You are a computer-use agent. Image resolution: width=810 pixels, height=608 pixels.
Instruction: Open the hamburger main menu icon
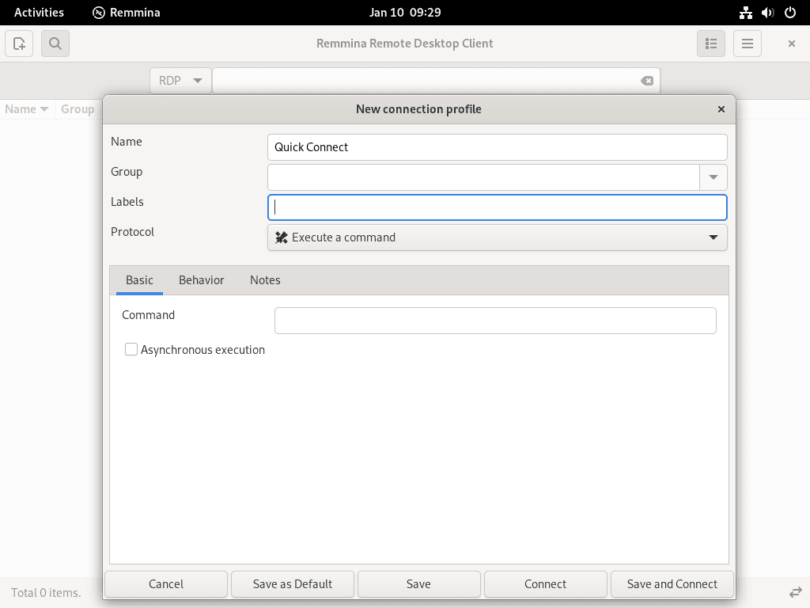coord(746,43)
